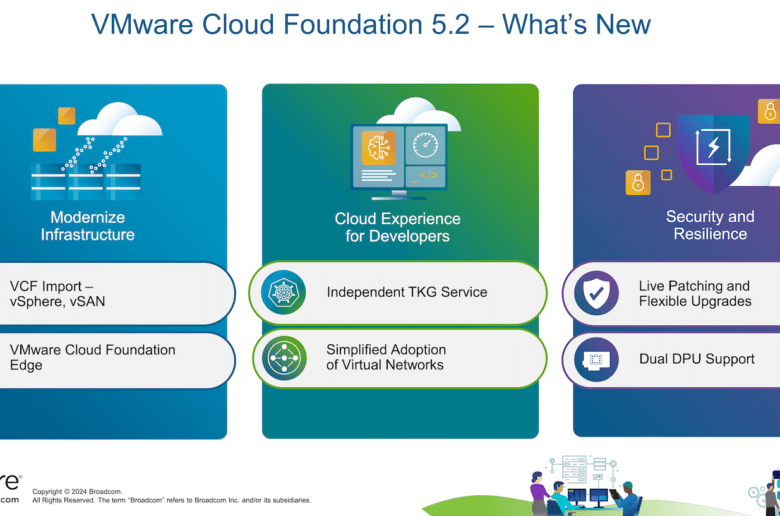Click the Modernize Infrastructure heading
Viewport: 780px width, 516px height.
coord(88,226)
